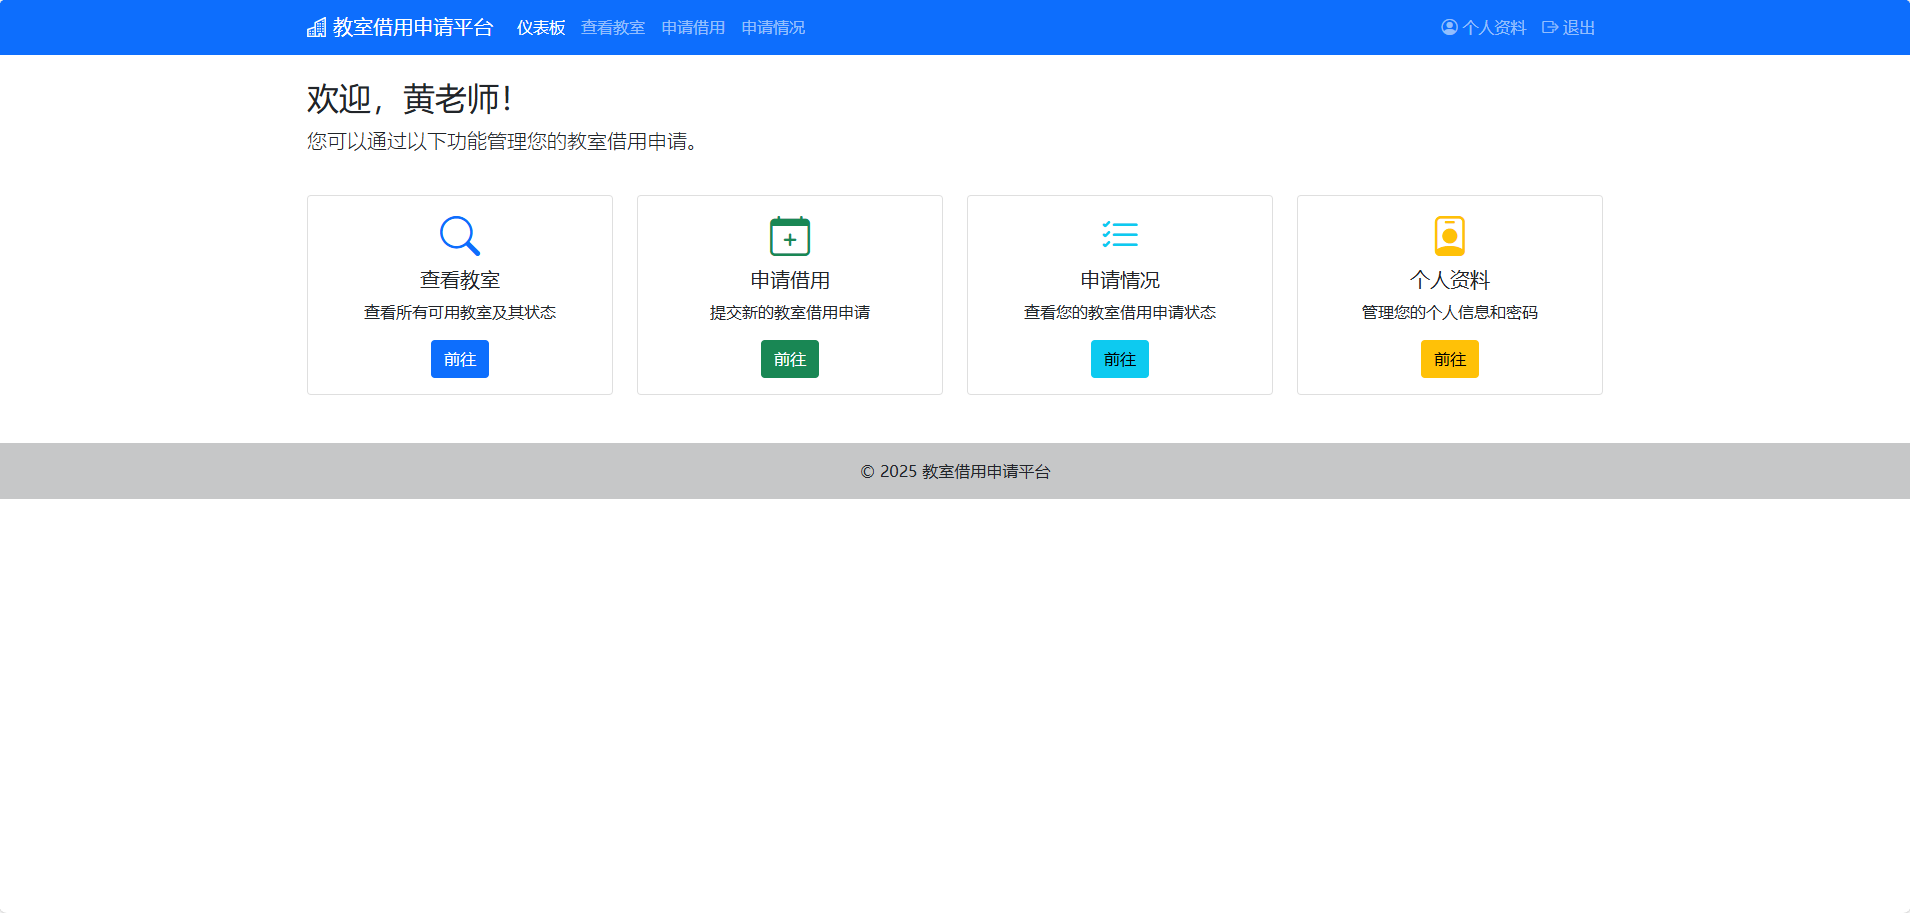Open 申请借用 in the navbar

[693, 28]
